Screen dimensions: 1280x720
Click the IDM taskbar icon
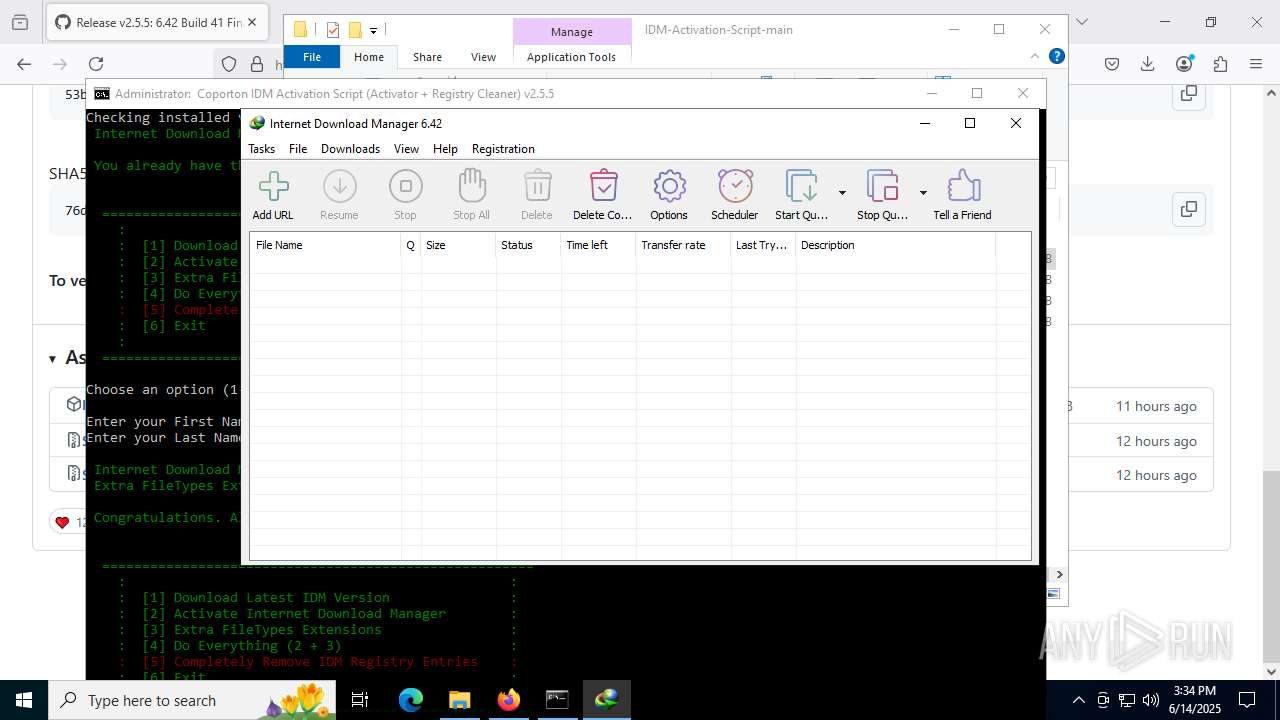606,700
